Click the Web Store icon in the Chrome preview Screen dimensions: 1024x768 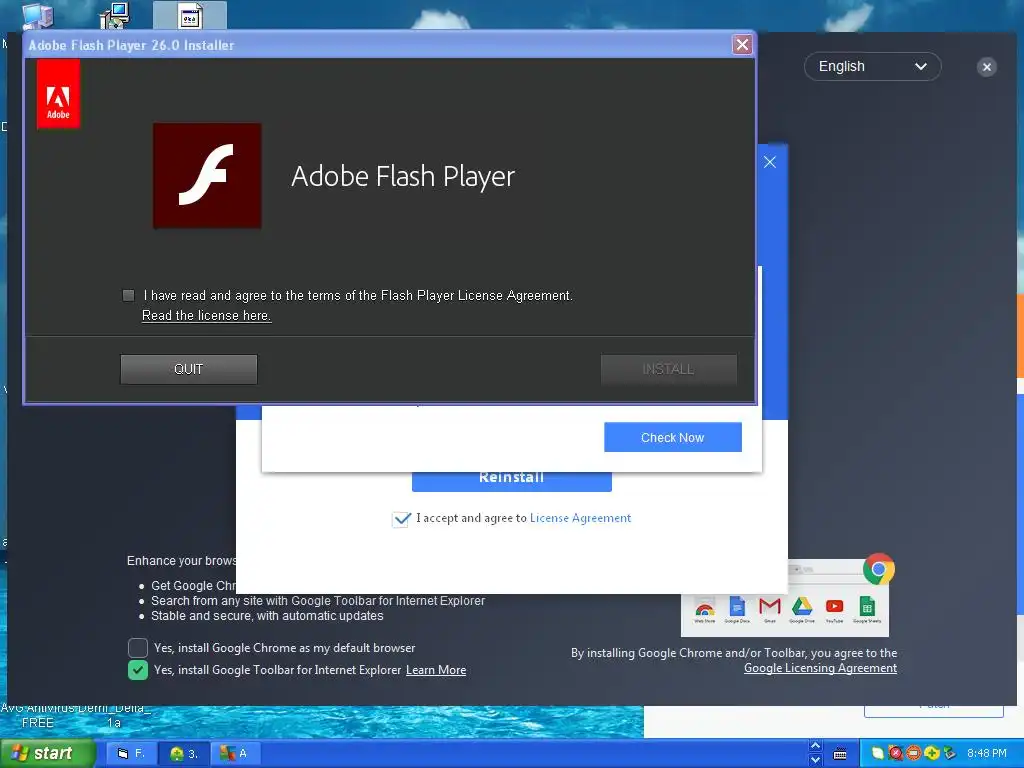point(704,610)
